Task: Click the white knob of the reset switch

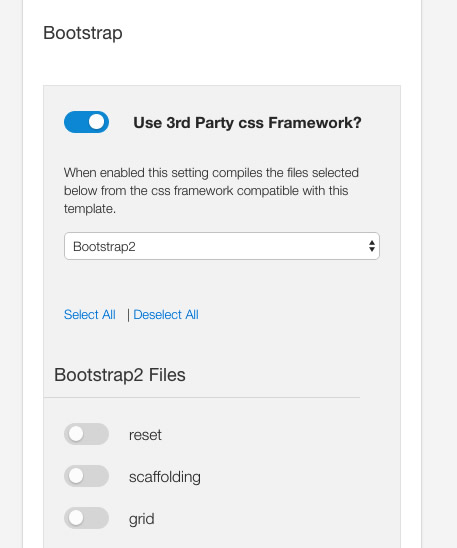Action: tap(76, 434)
